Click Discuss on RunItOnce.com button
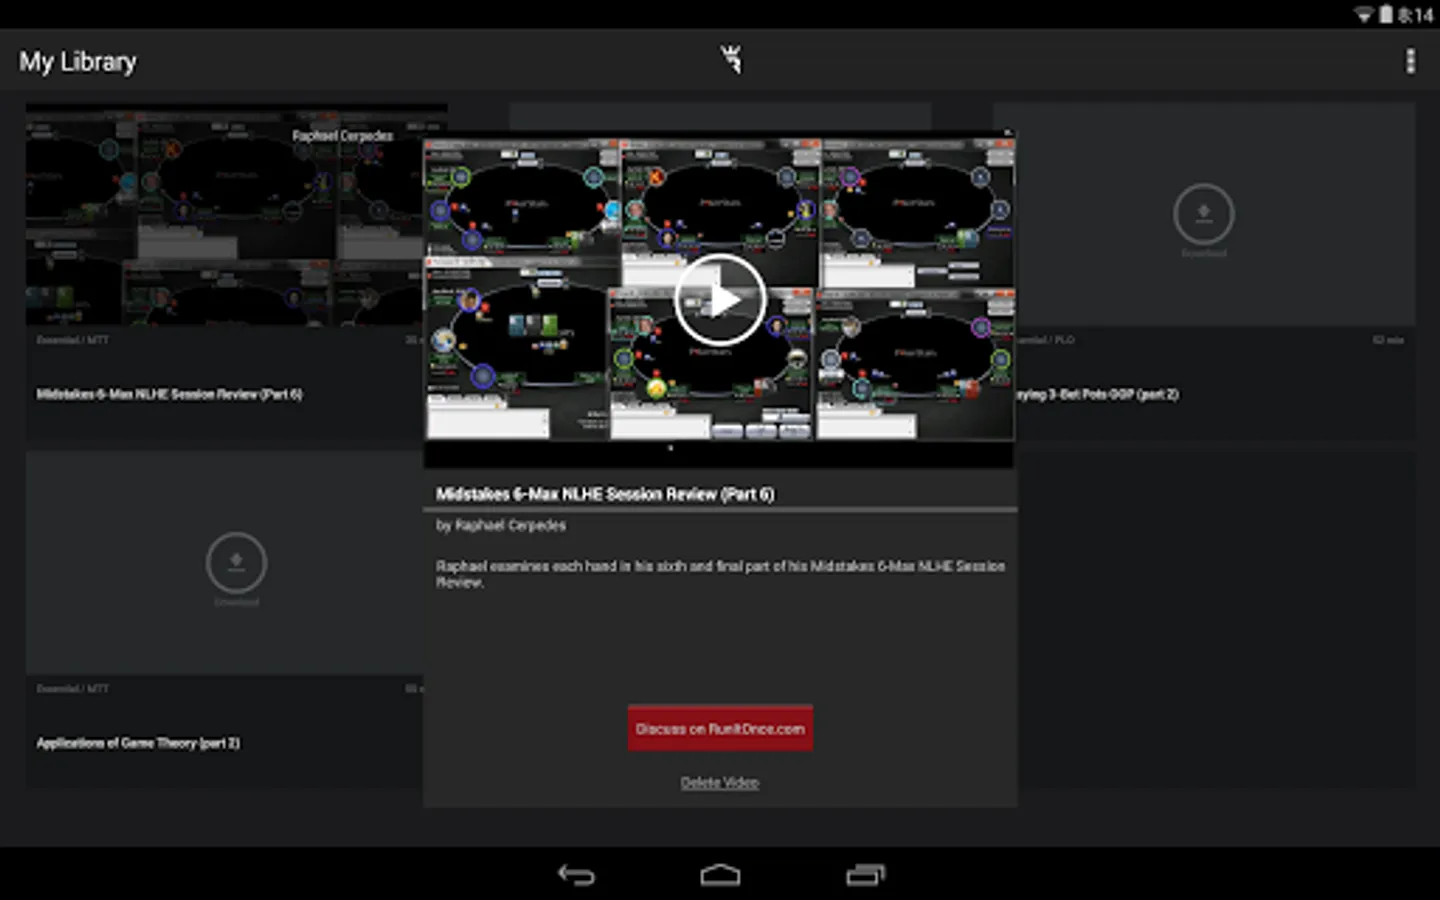Screen dimensions: 1440x900 pyautogui.click(x=720, y=729)
